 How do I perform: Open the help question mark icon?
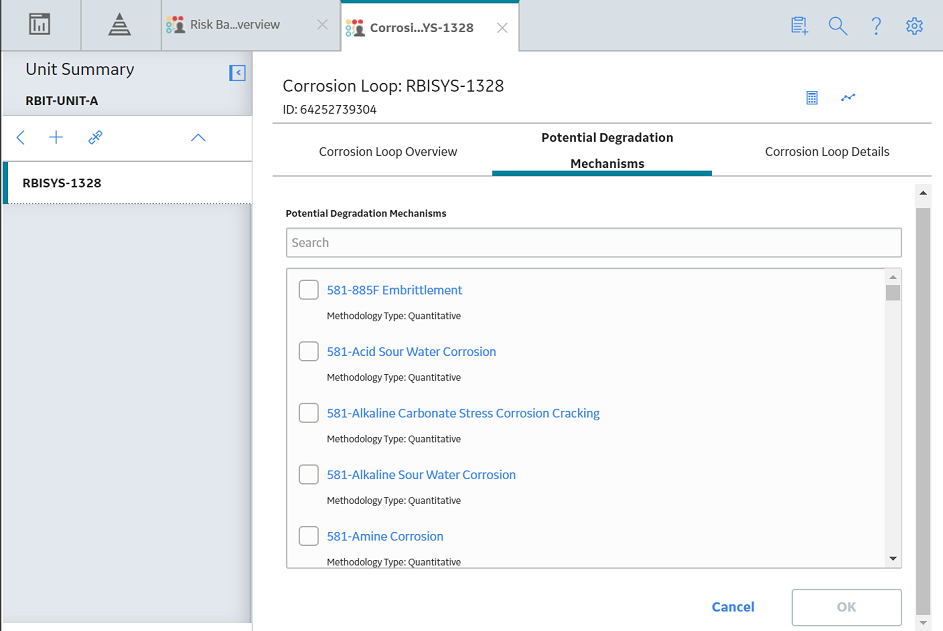876,26
